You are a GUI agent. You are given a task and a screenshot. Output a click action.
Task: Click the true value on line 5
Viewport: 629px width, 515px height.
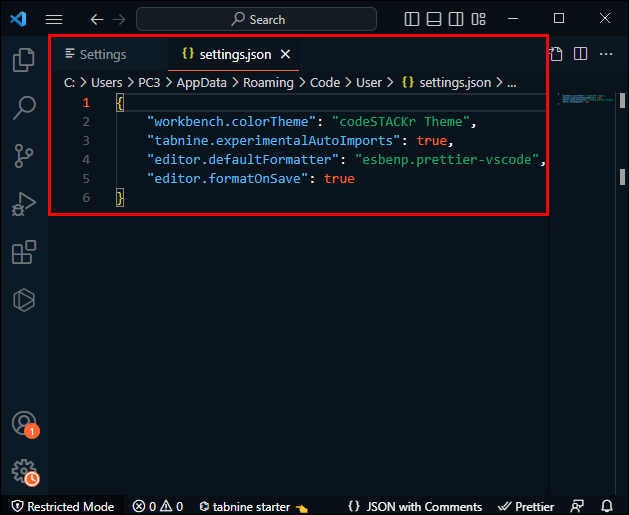(339, 178)
